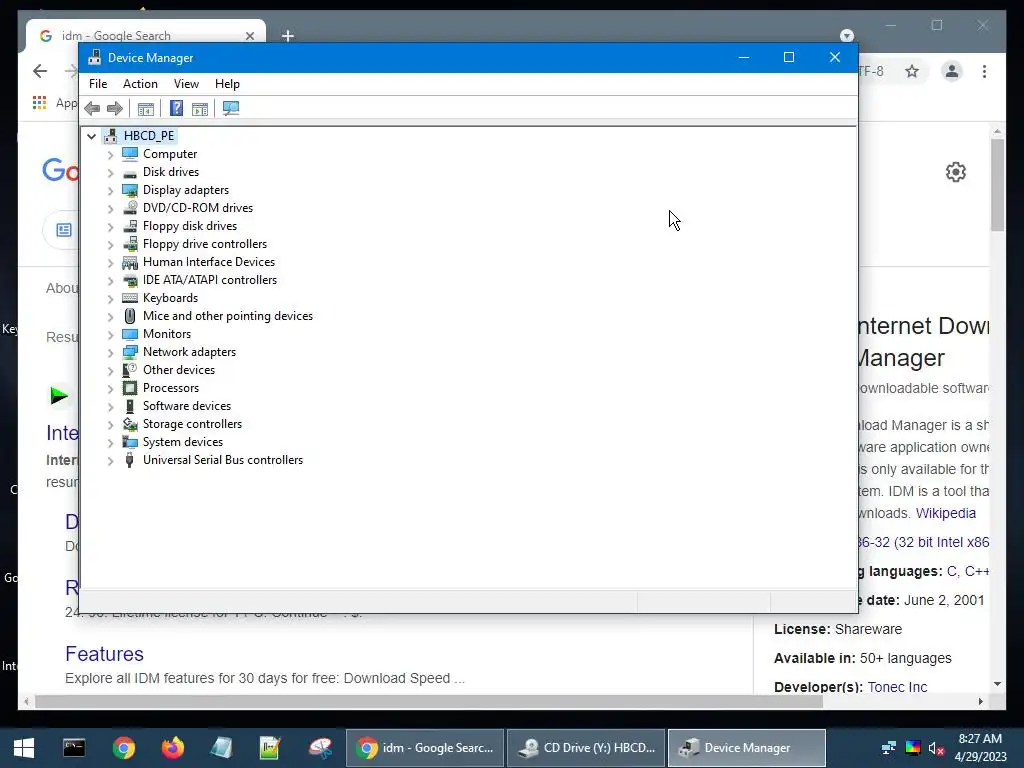Viewport: 1024px width, 768px height.
Task: Select the Other devices icon
Action: (130, 370)
